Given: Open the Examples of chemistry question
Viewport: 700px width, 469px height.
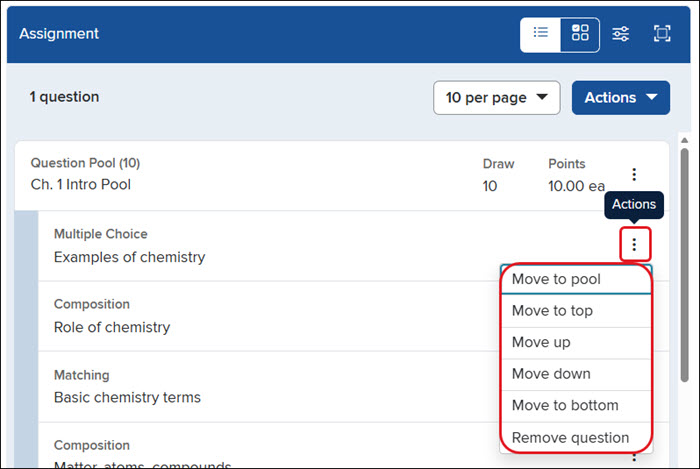Looking at the screenshot, I should tap(129, 257).
